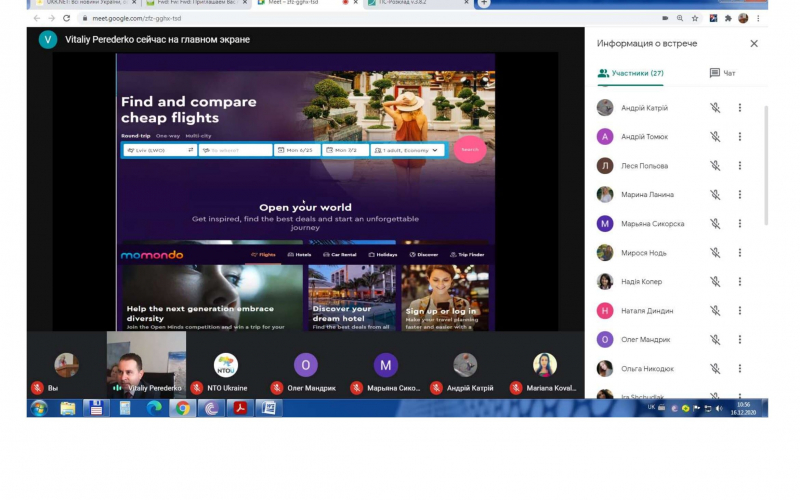
Task: Open the Windows Start menu
Action: (39, 408)
